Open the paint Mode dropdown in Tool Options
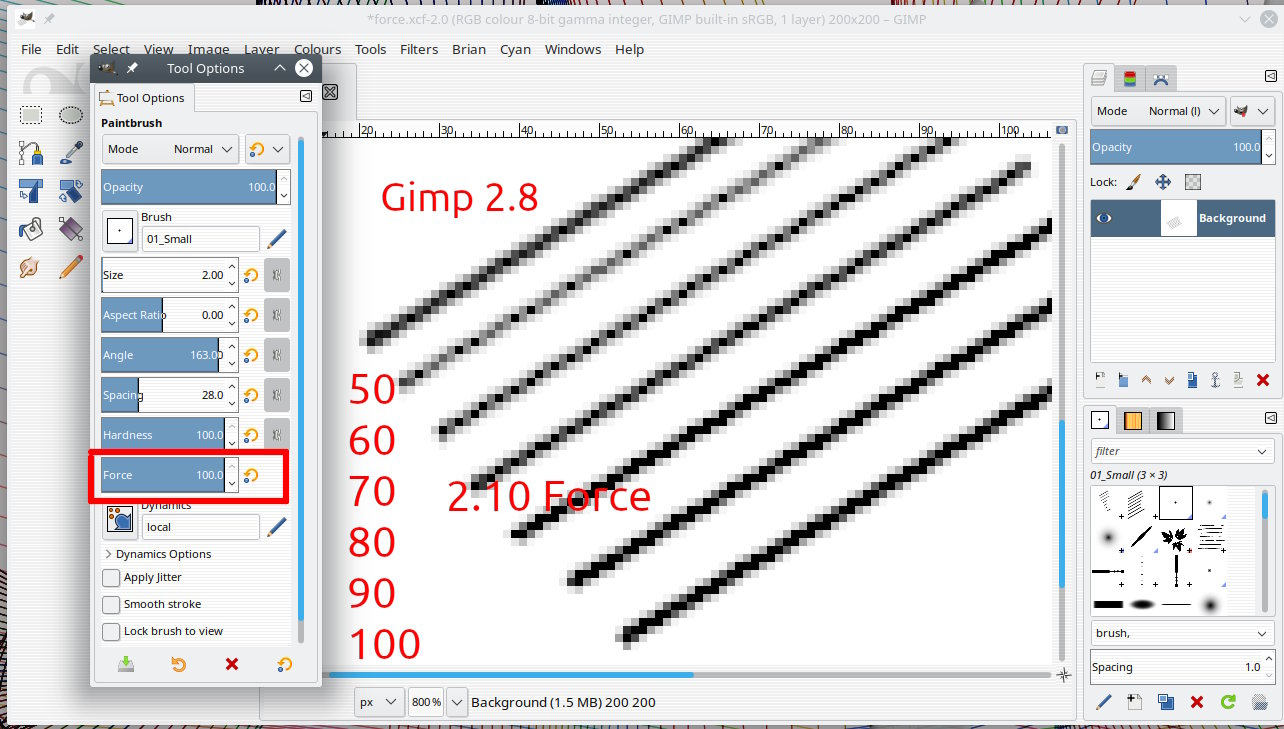1284x729 pixels. coord(170,149)
